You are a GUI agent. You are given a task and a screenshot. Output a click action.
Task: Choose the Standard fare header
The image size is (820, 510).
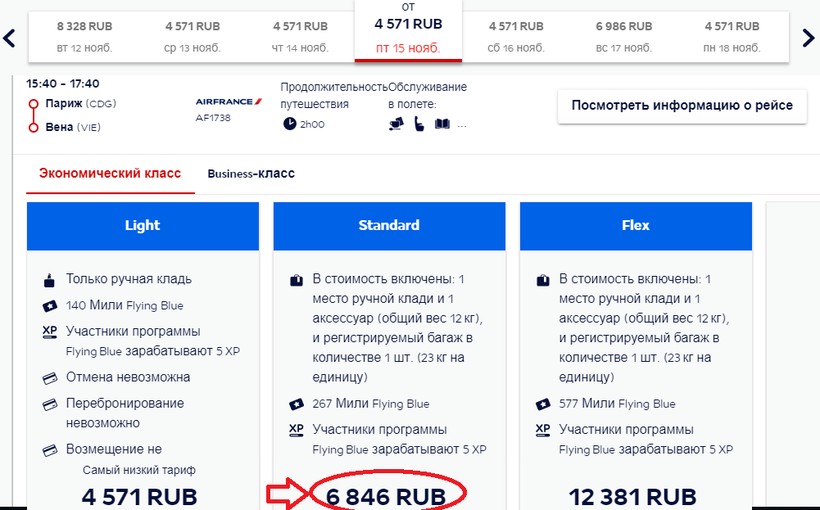(x=389, y=225)
